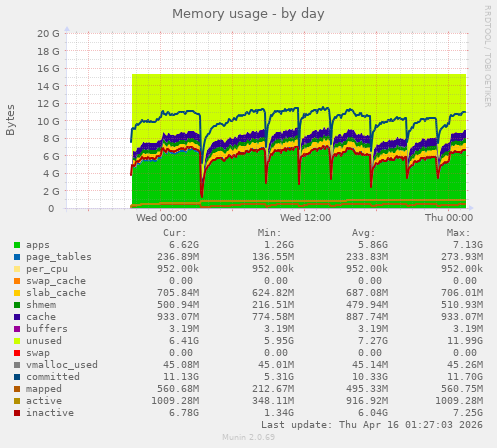Click the committed legend color swatch
Viewport: 497px width, 448px height.
(x=17, y=377)
